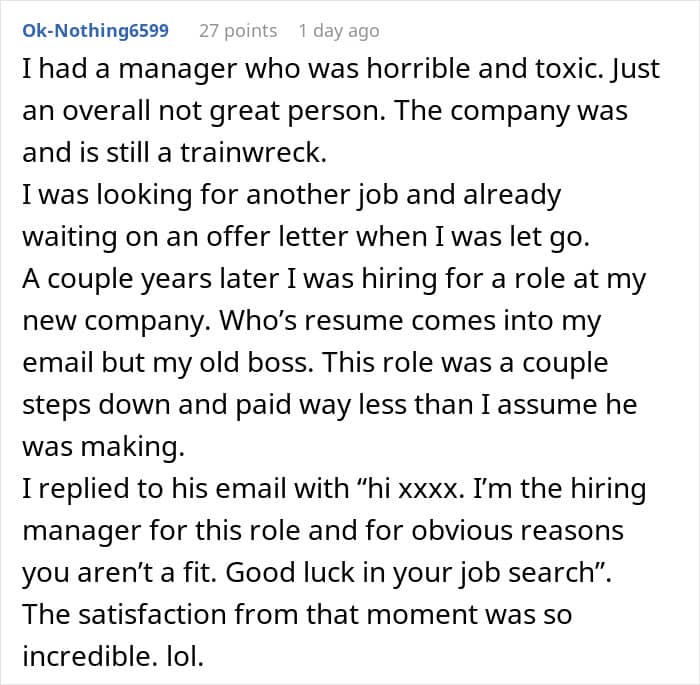700x685 pixels.
Task: Click the word "trainwreck" in the comment
Action: 254,152
